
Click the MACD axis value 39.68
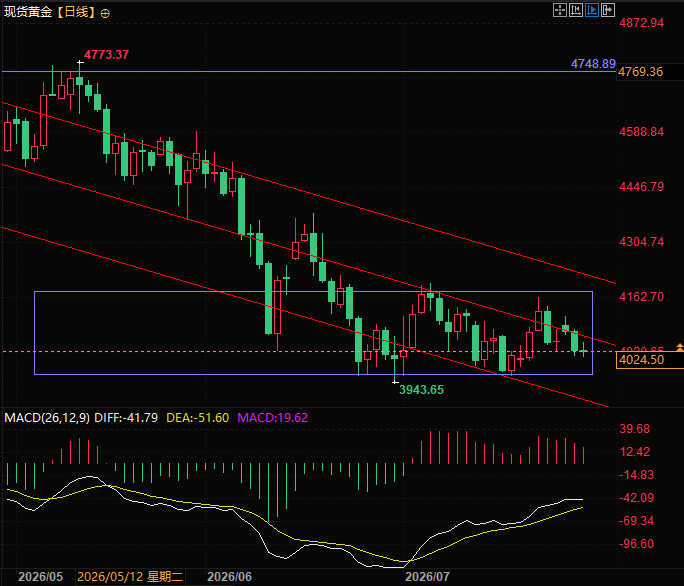coord(635,429)
